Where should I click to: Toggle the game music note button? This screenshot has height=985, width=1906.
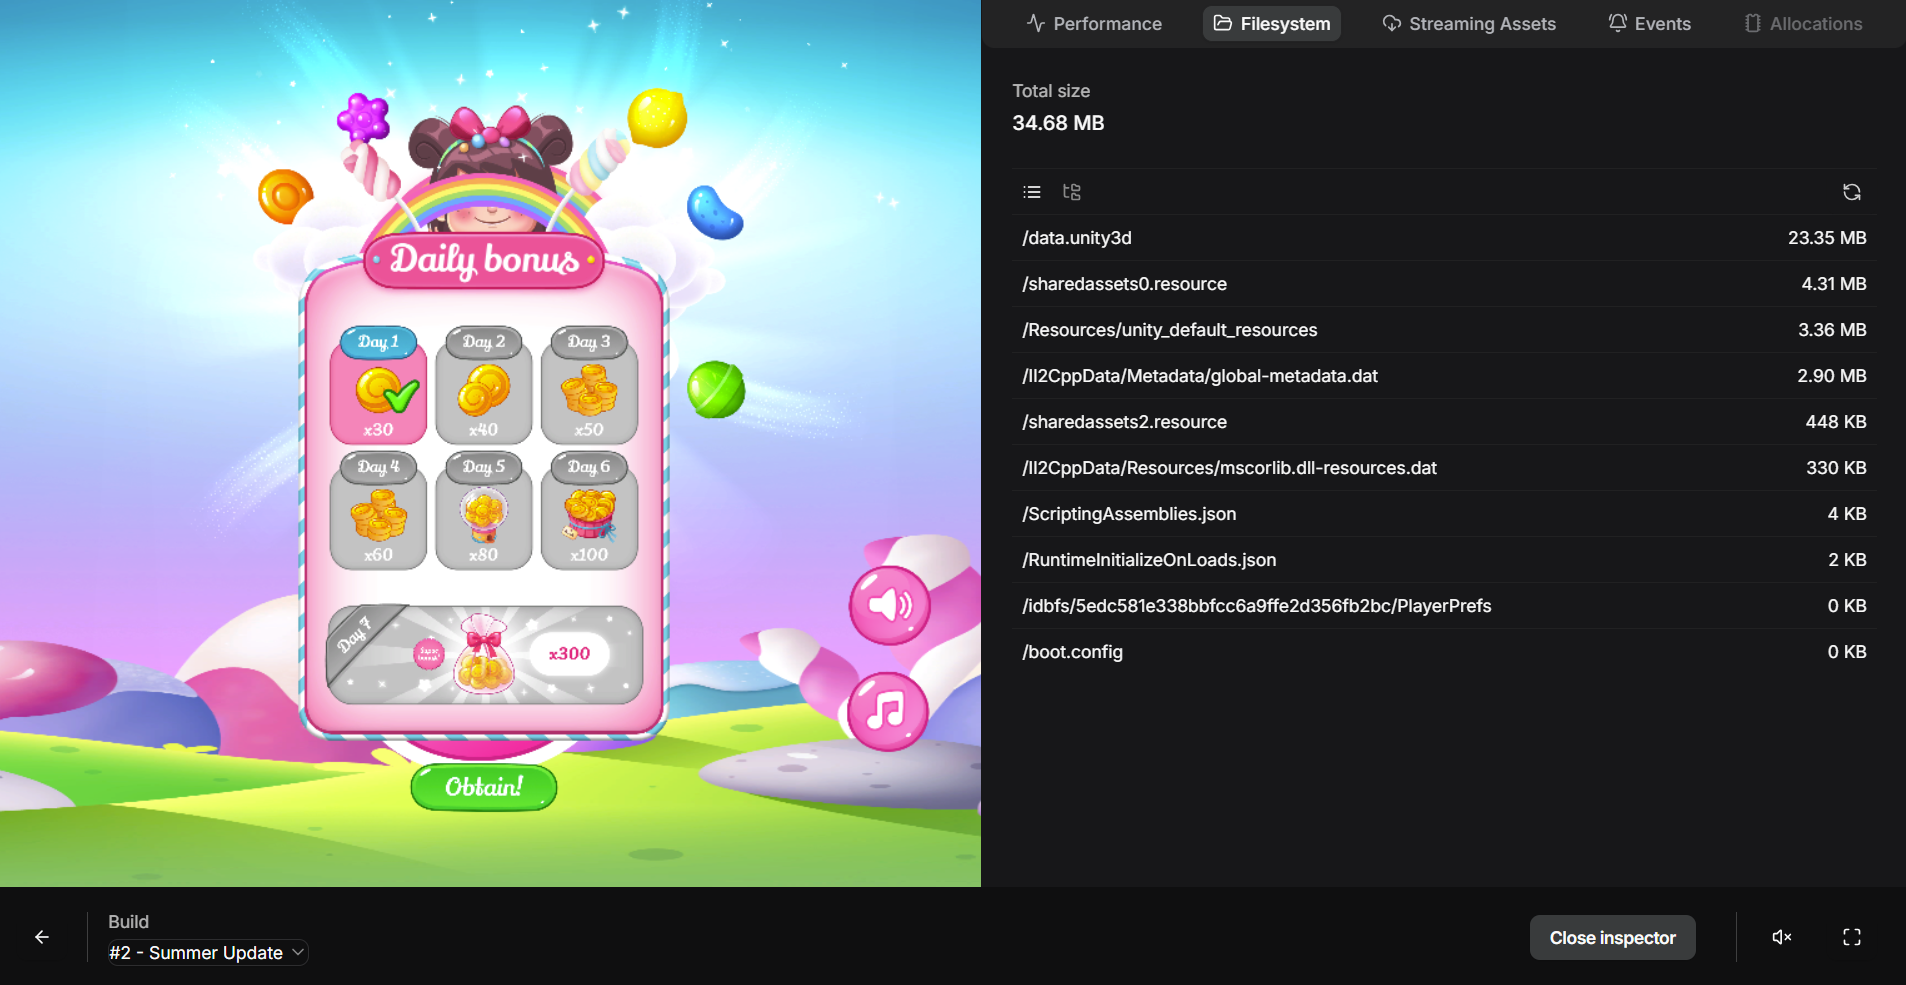pos(887,711)
